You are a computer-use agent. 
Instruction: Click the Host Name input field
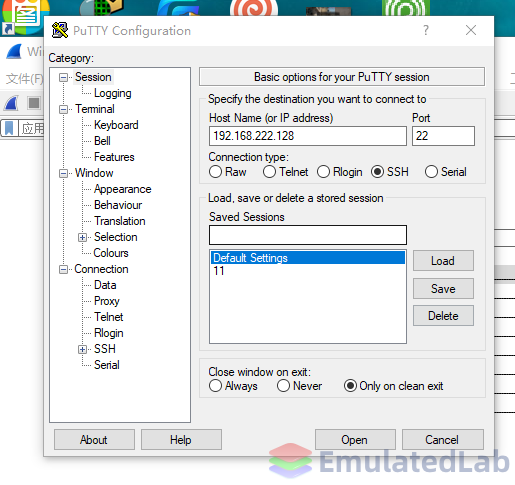tap(308, 136)
